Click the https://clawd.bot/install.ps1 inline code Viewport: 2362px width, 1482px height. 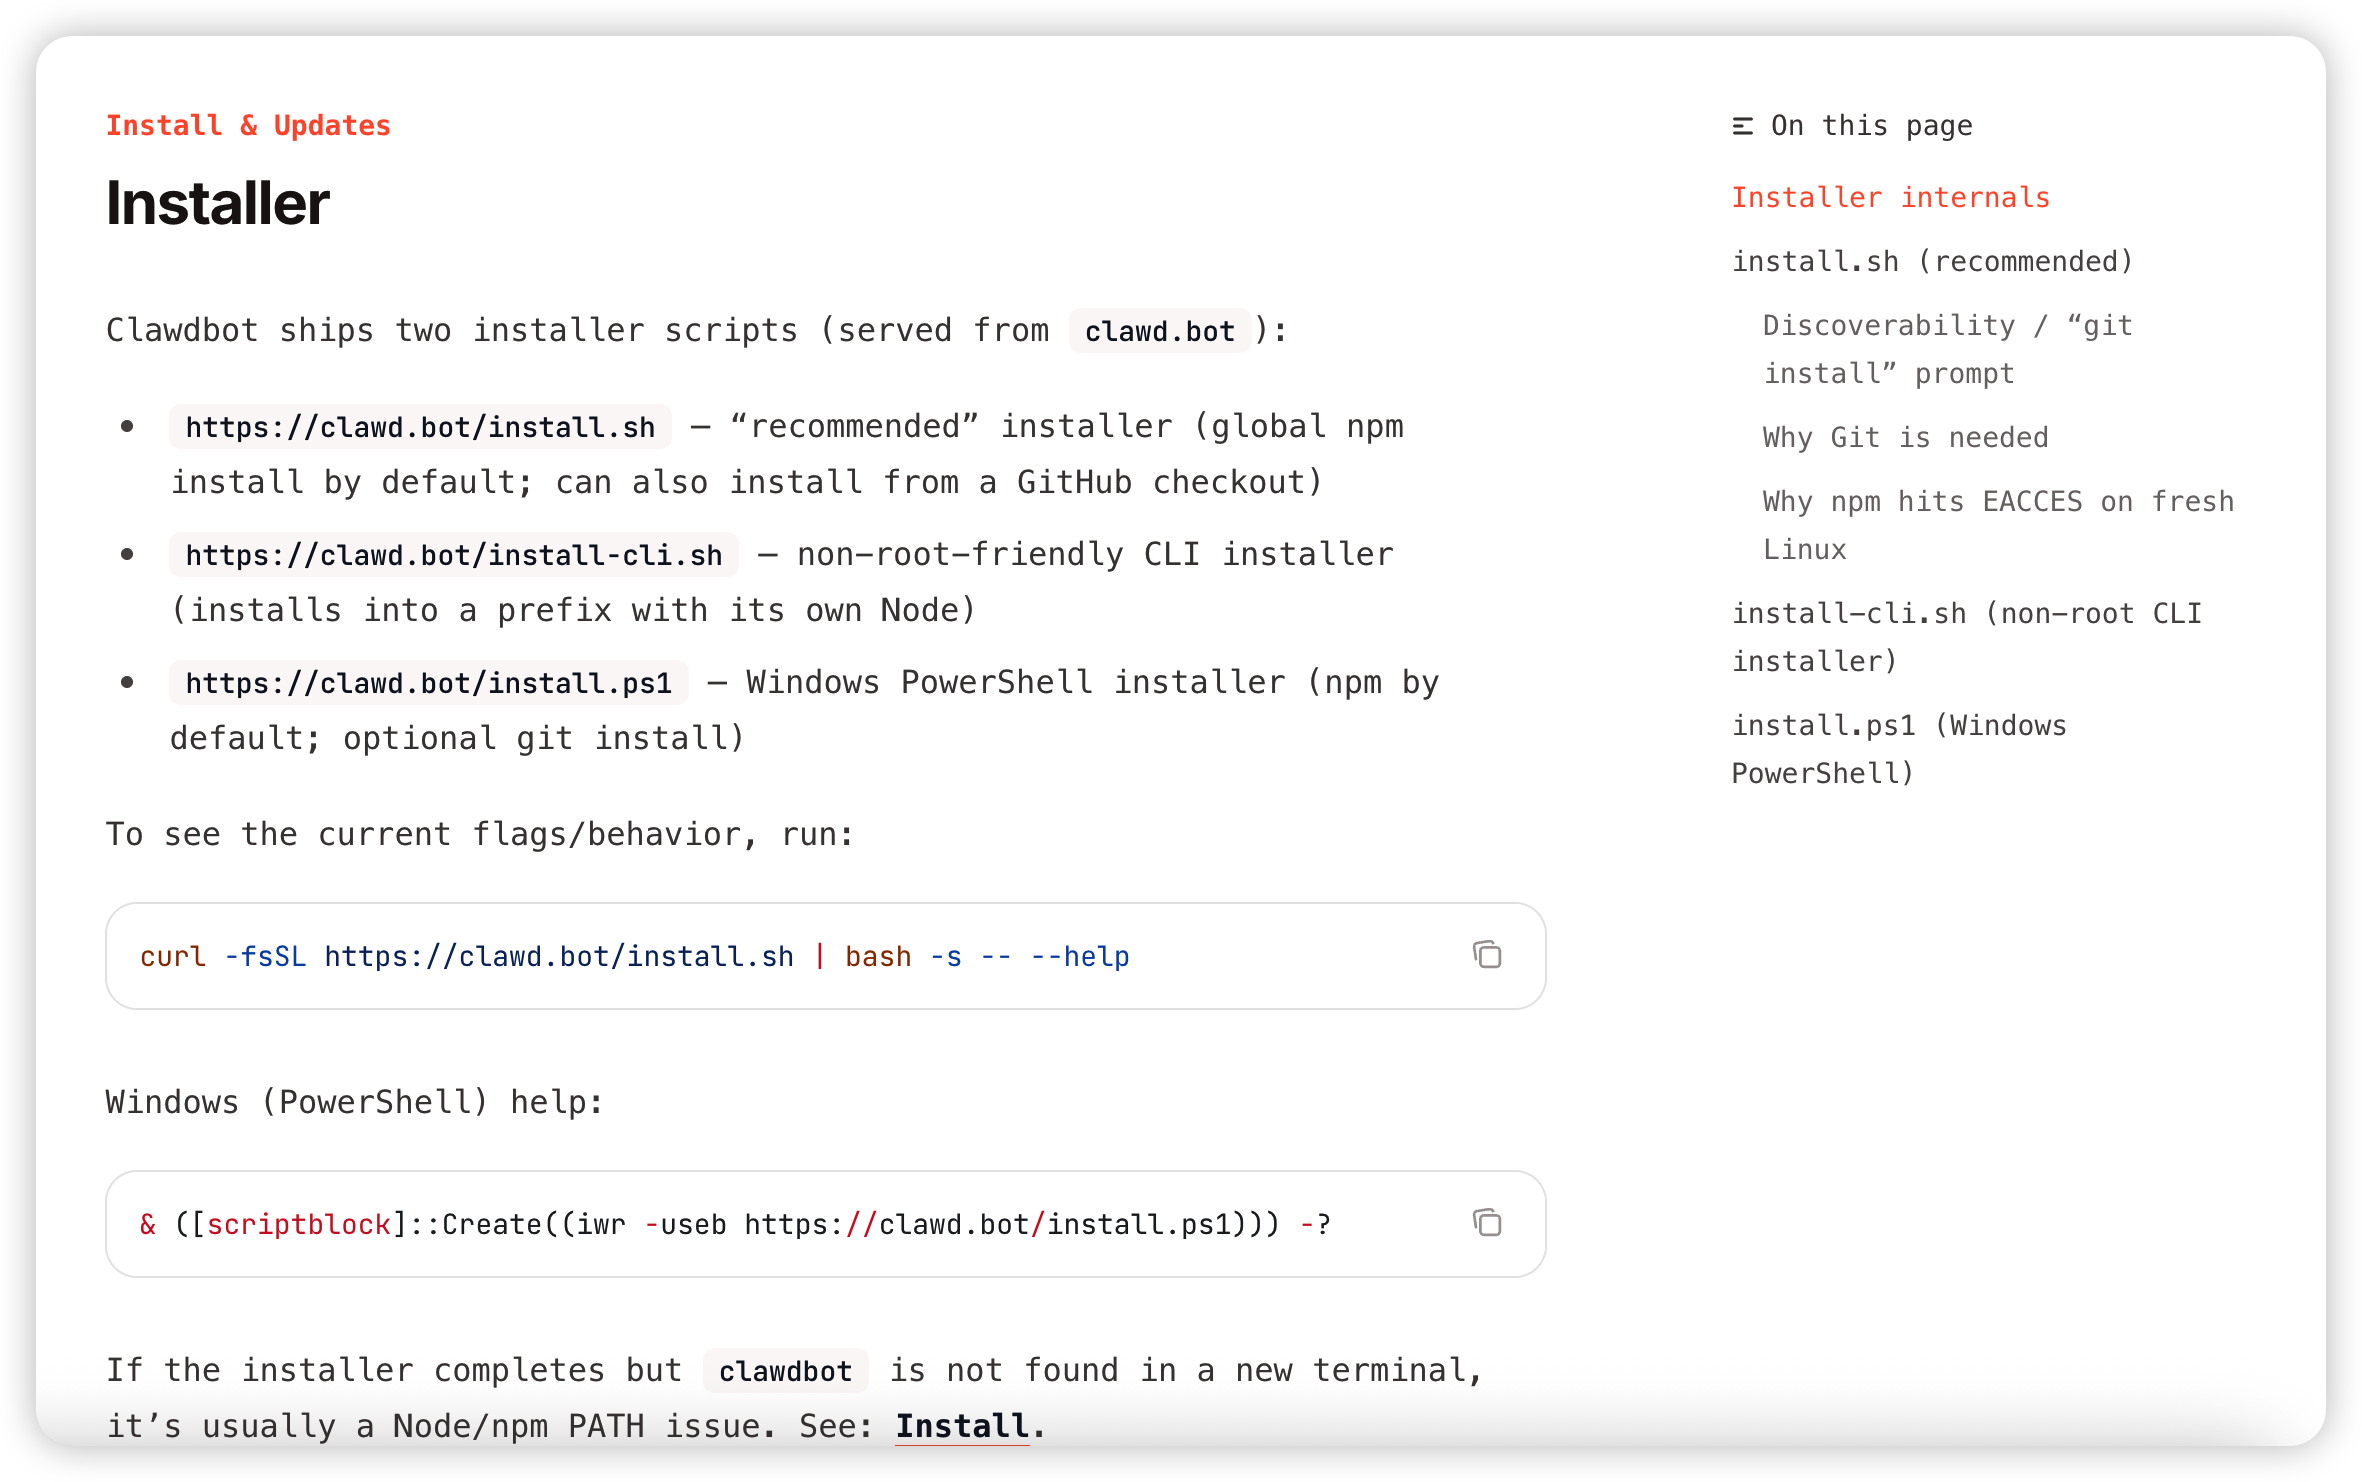[428, 684]
